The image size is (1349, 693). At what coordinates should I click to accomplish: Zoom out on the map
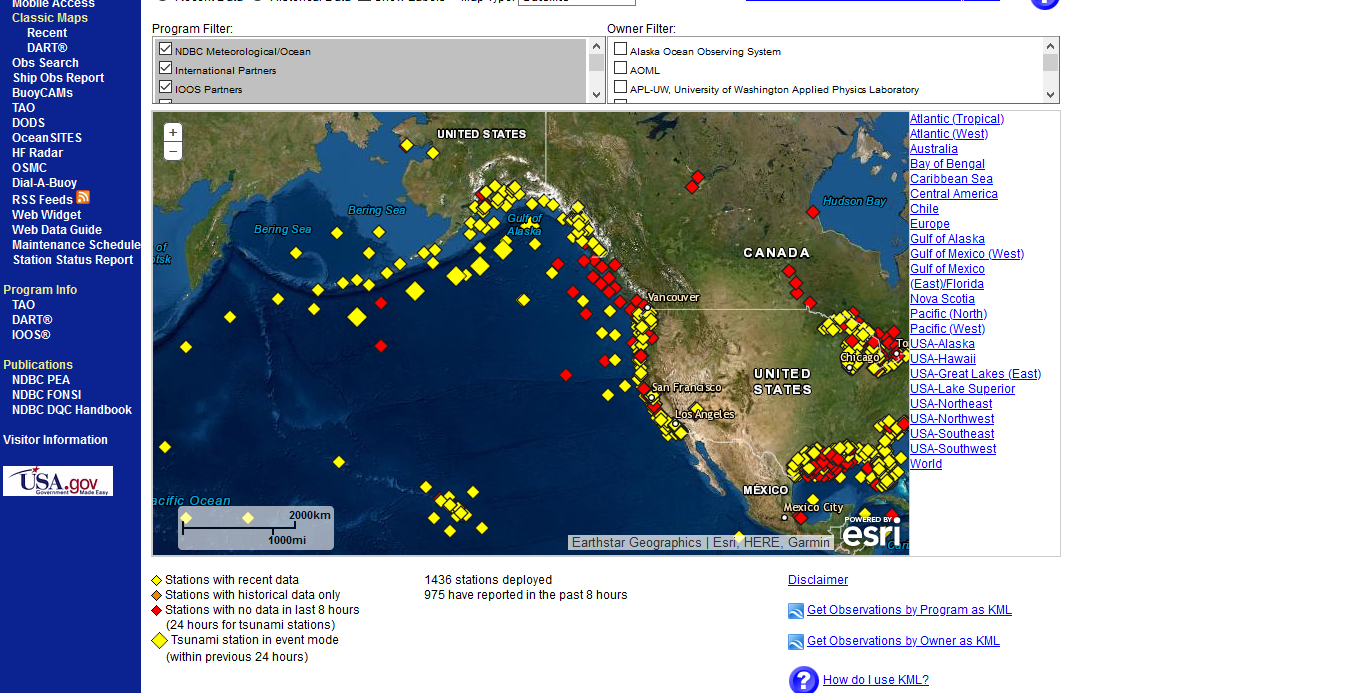(173, 151)
